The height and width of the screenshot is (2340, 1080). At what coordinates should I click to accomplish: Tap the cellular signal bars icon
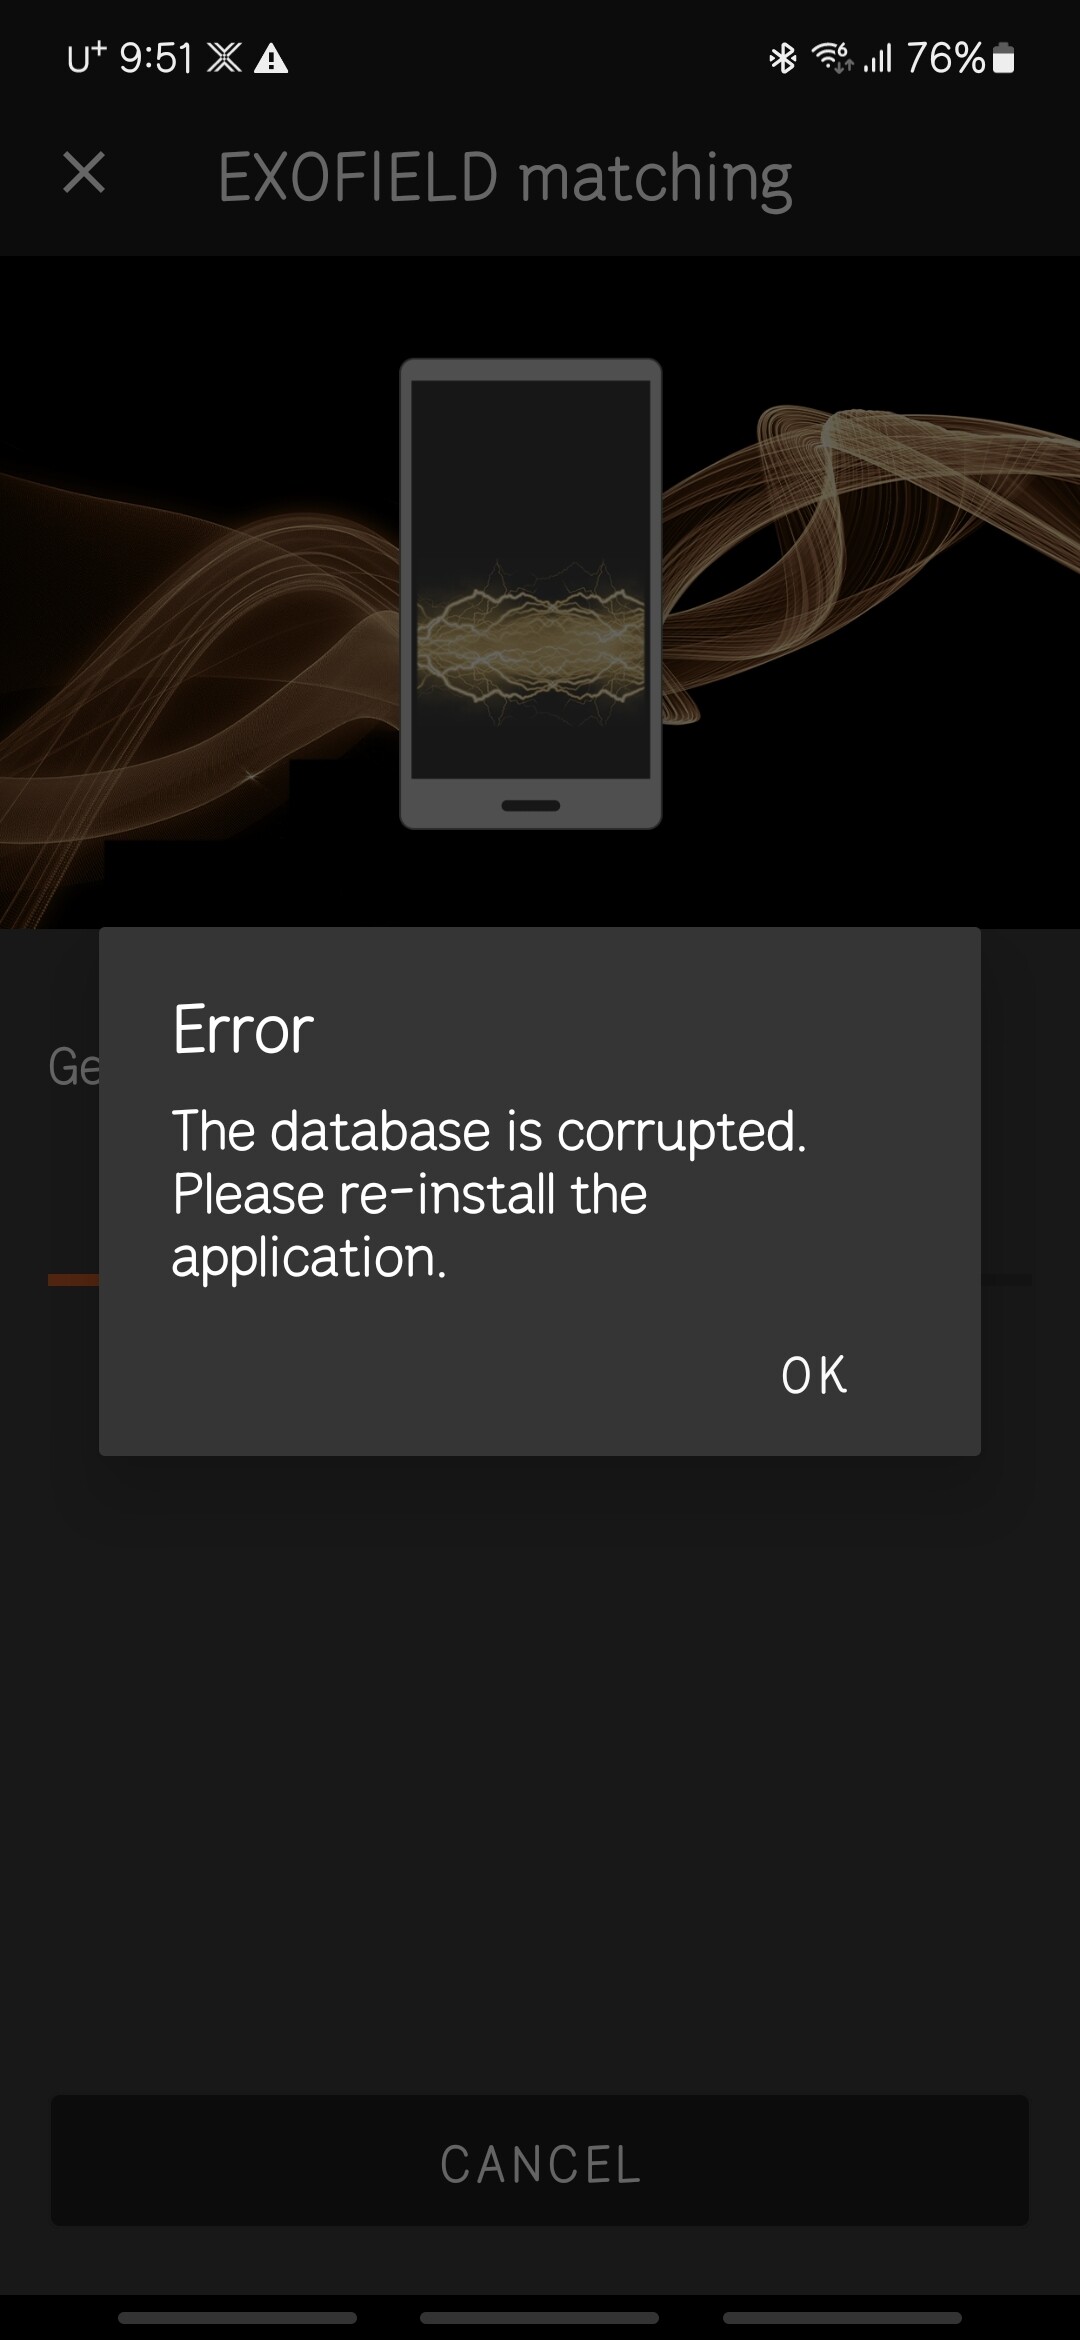point(878,58)
